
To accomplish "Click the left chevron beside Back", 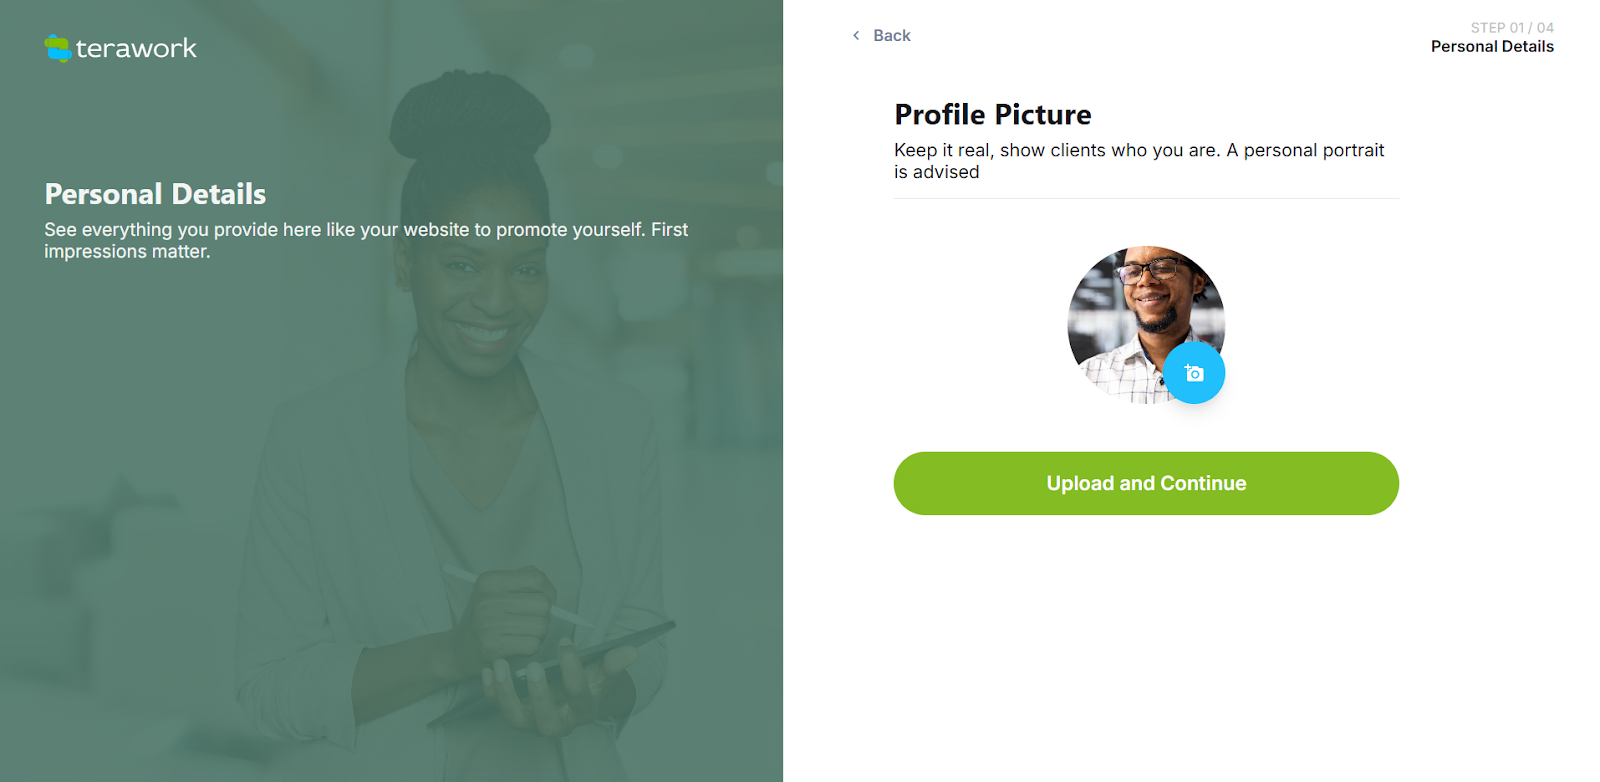I will pyautogui.click(x=856, y=36).
